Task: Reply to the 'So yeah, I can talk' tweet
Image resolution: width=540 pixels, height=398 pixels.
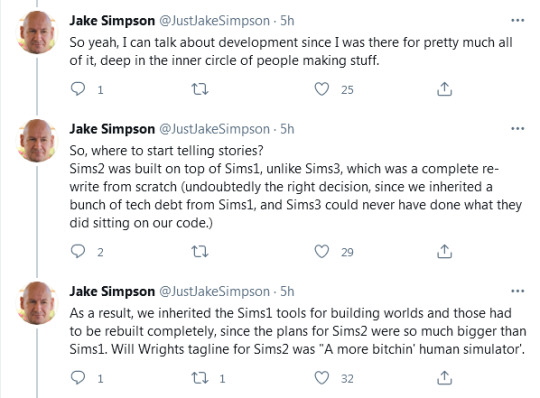Action: click(78, 89)
